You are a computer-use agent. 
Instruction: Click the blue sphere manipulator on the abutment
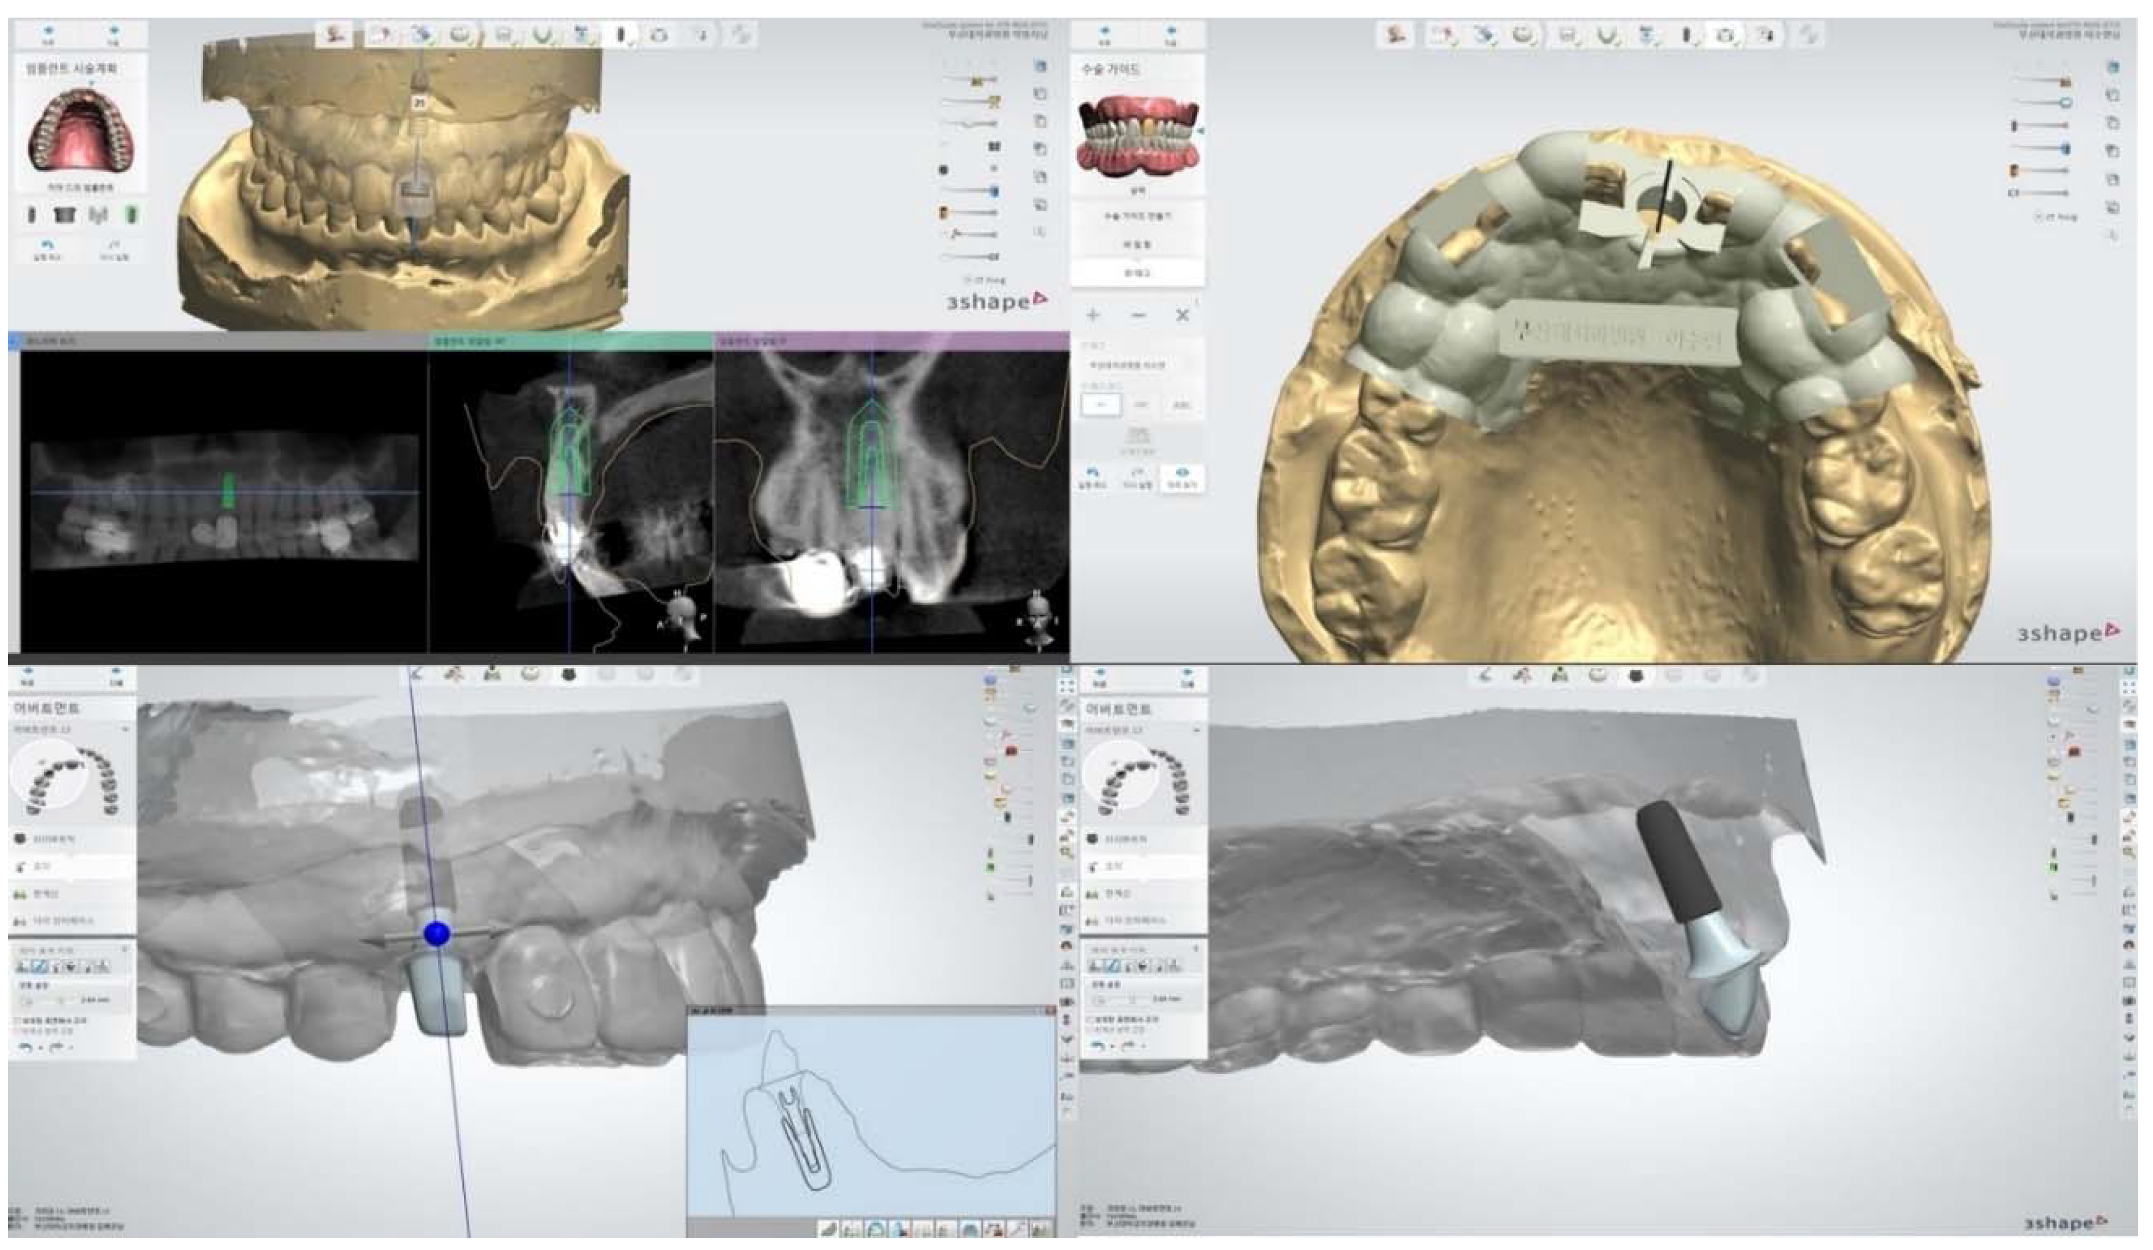(x=437, y=934)
